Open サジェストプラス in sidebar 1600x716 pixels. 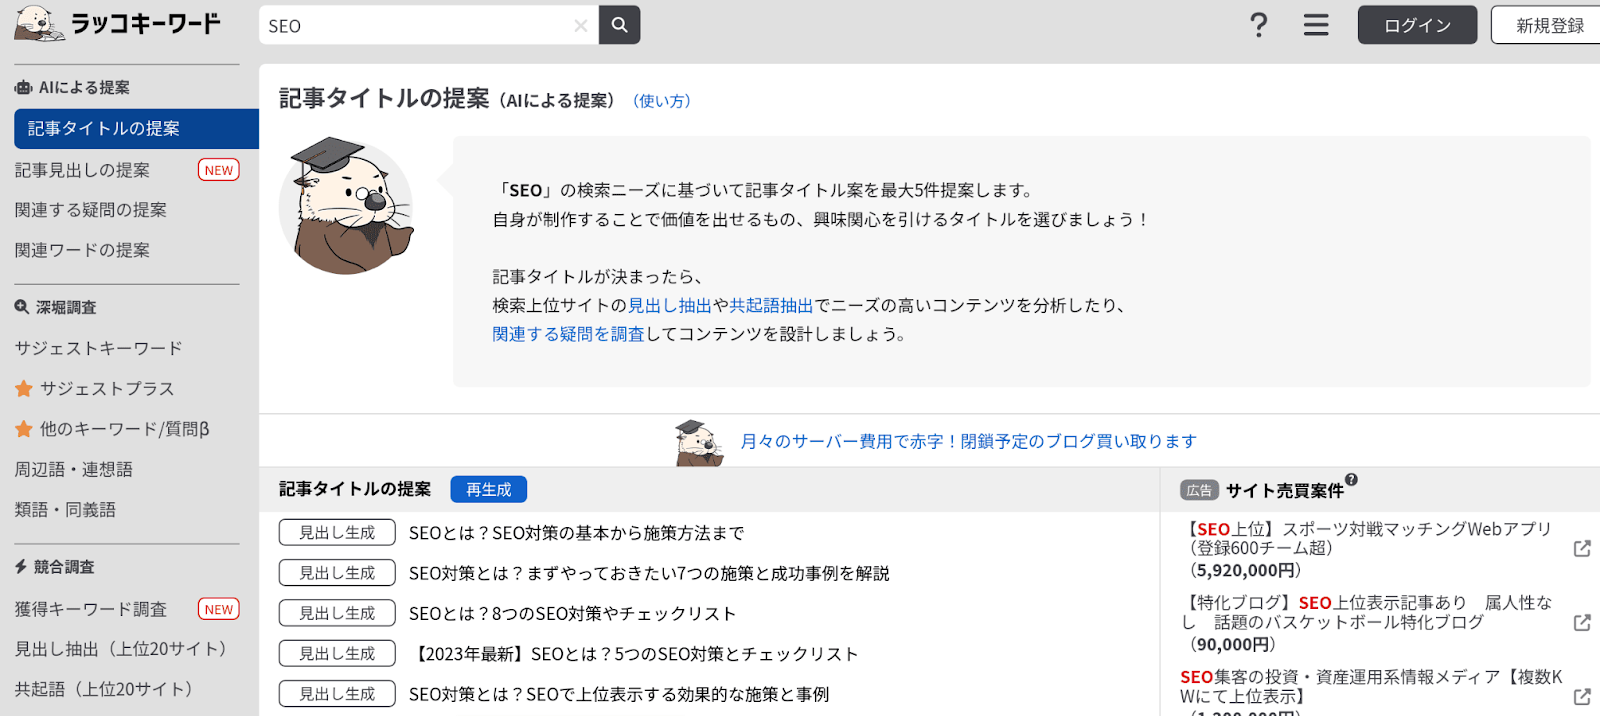(x=107, y=388)
